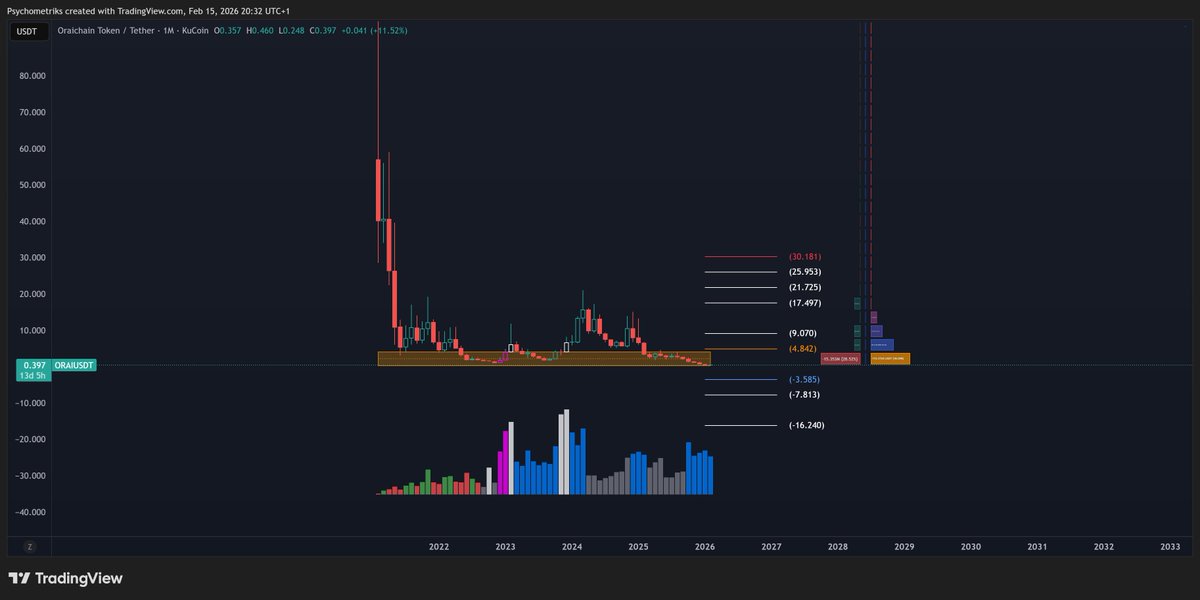Click the 10.000 price axis label
The height and width of the screenshot is (600, 1200).
point(31,330)
